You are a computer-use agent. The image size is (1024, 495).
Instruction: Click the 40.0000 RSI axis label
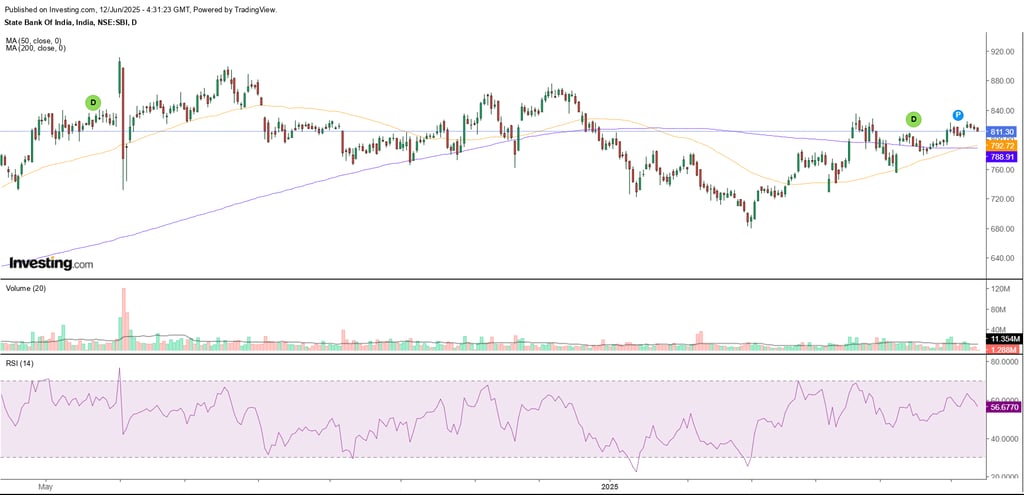[x=1003, y=438]
